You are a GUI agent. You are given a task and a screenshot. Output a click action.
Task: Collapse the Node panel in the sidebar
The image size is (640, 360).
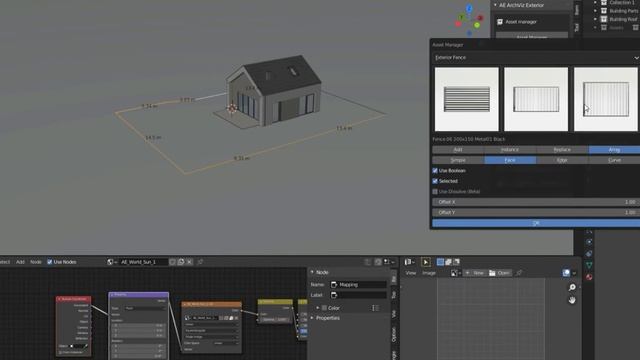[x=312, y=272]
